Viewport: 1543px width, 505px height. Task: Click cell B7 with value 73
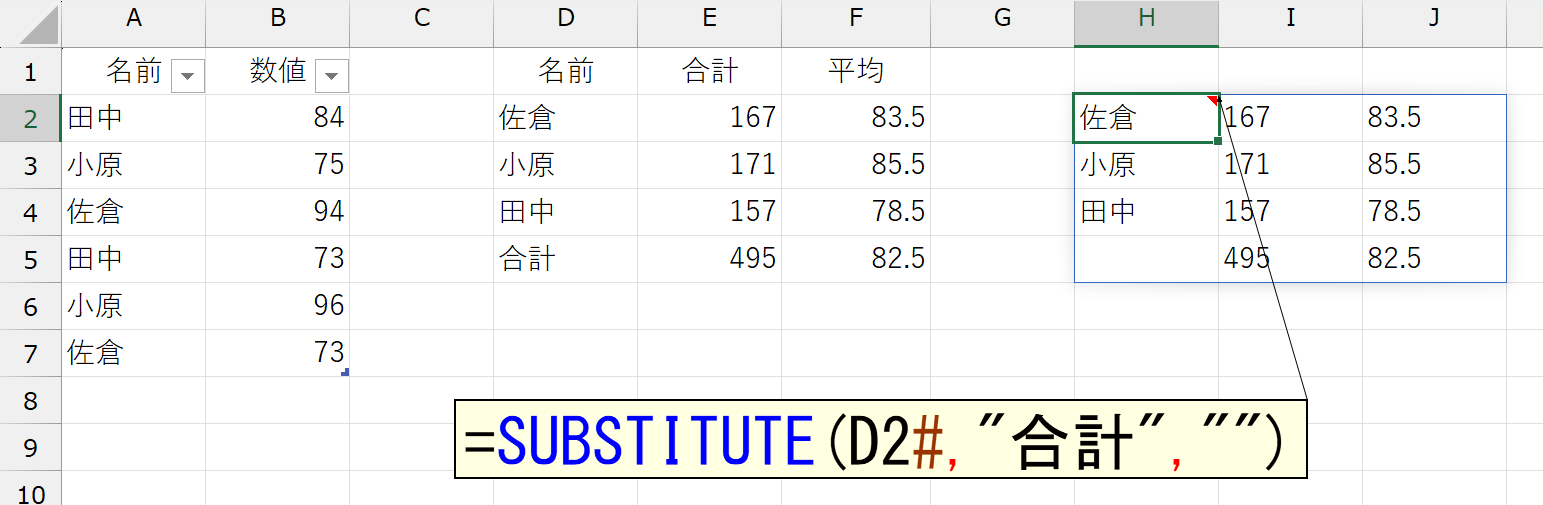pos(278,353)
